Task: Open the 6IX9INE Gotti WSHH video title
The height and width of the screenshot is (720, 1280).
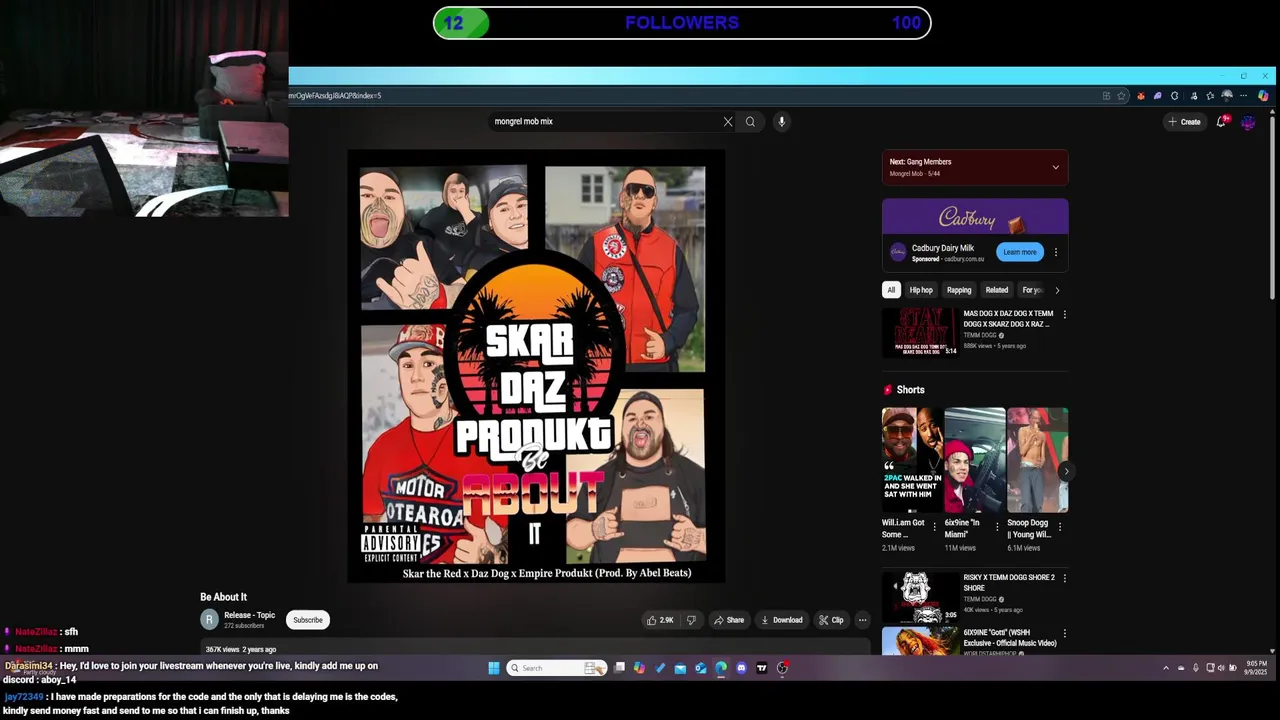Action: click(x=1010, y=638)
